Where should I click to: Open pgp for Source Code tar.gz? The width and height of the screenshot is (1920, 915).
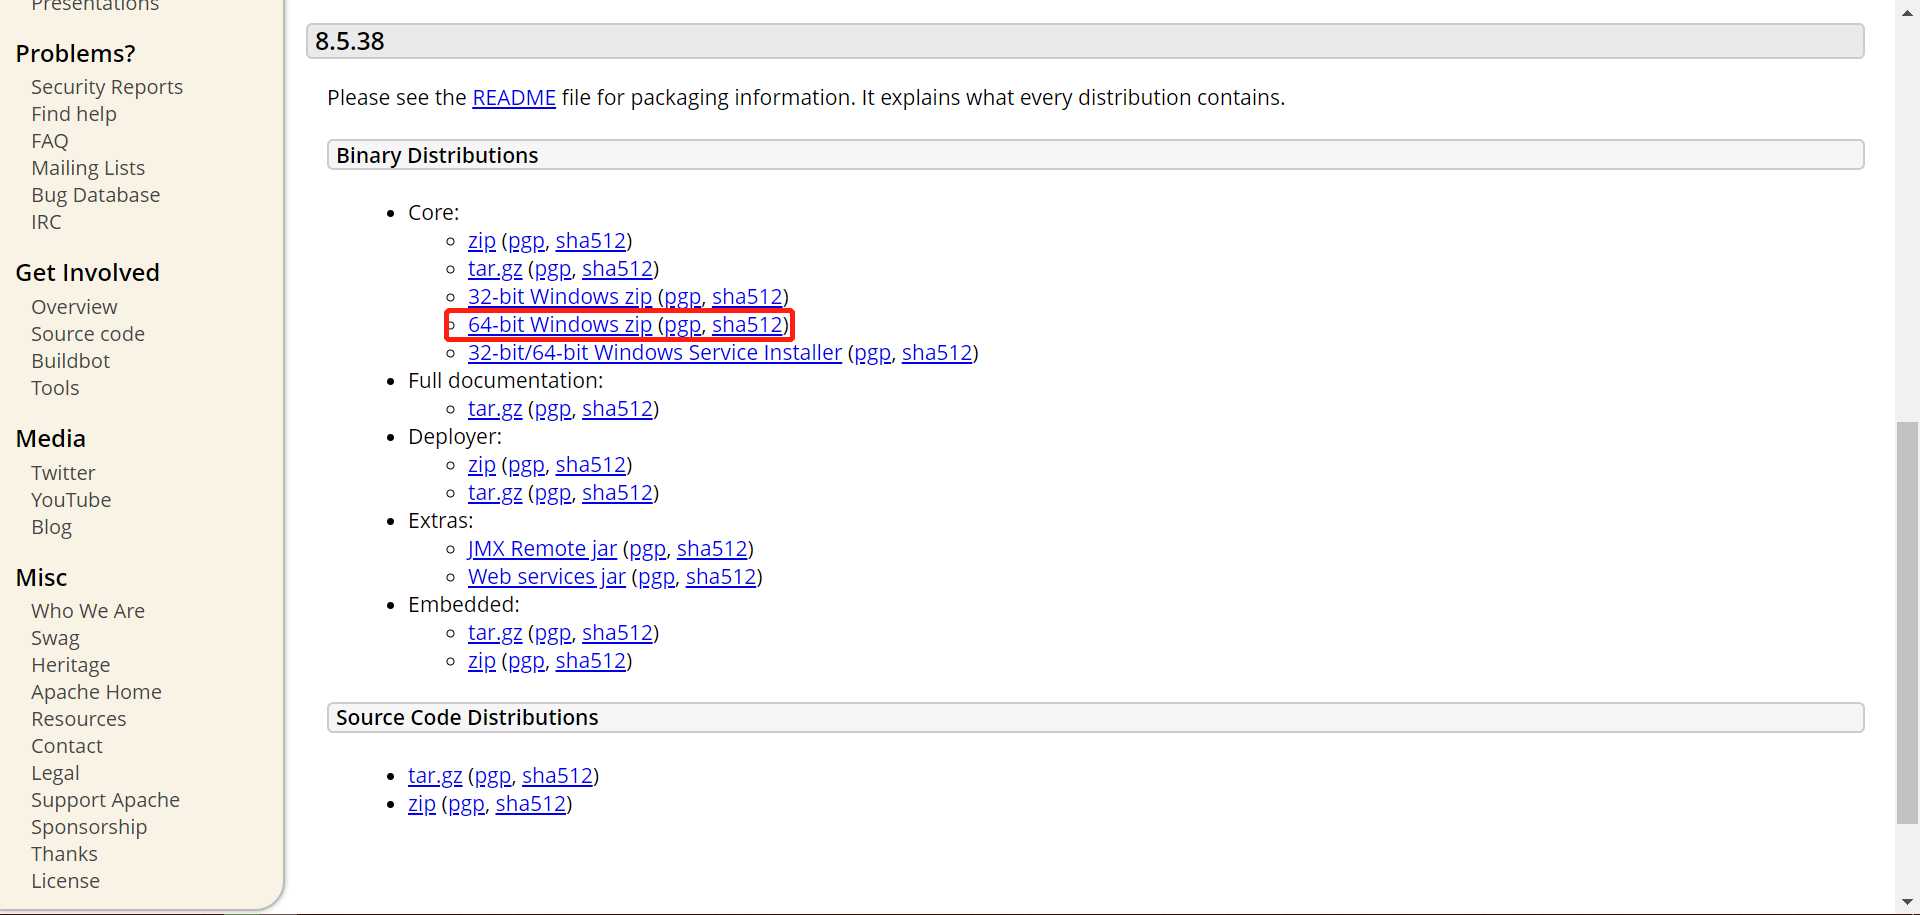(x=493, y=776)
